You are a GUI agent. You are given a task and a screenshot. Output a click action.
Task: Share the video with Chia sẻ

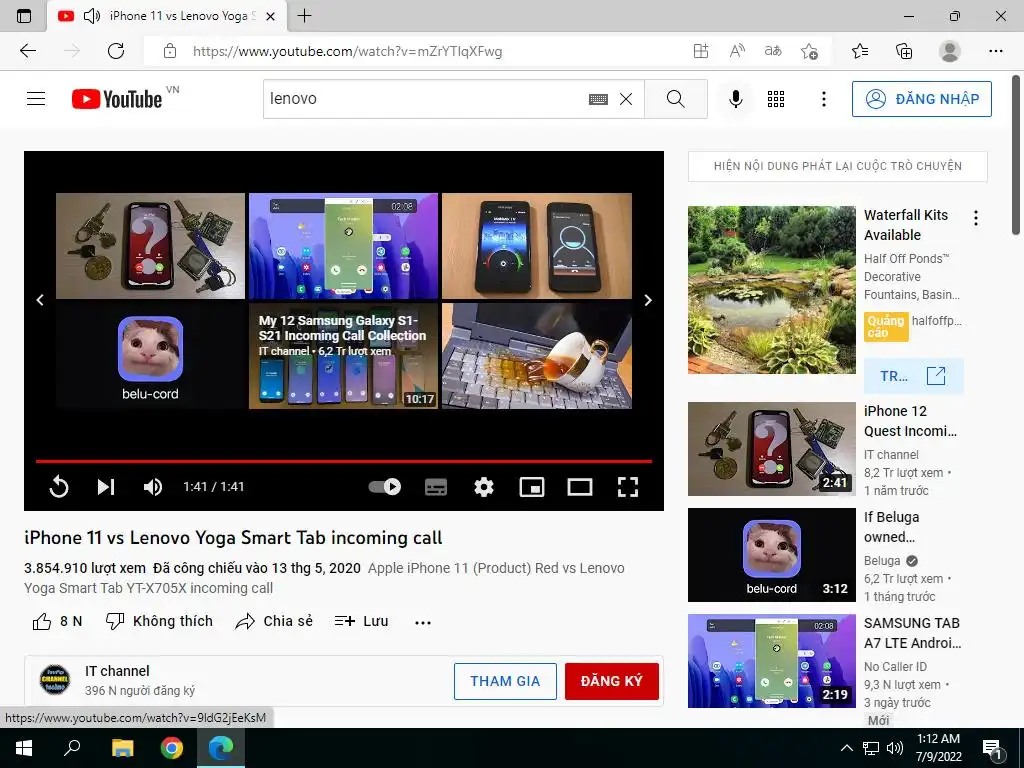[x=274, y=622]
